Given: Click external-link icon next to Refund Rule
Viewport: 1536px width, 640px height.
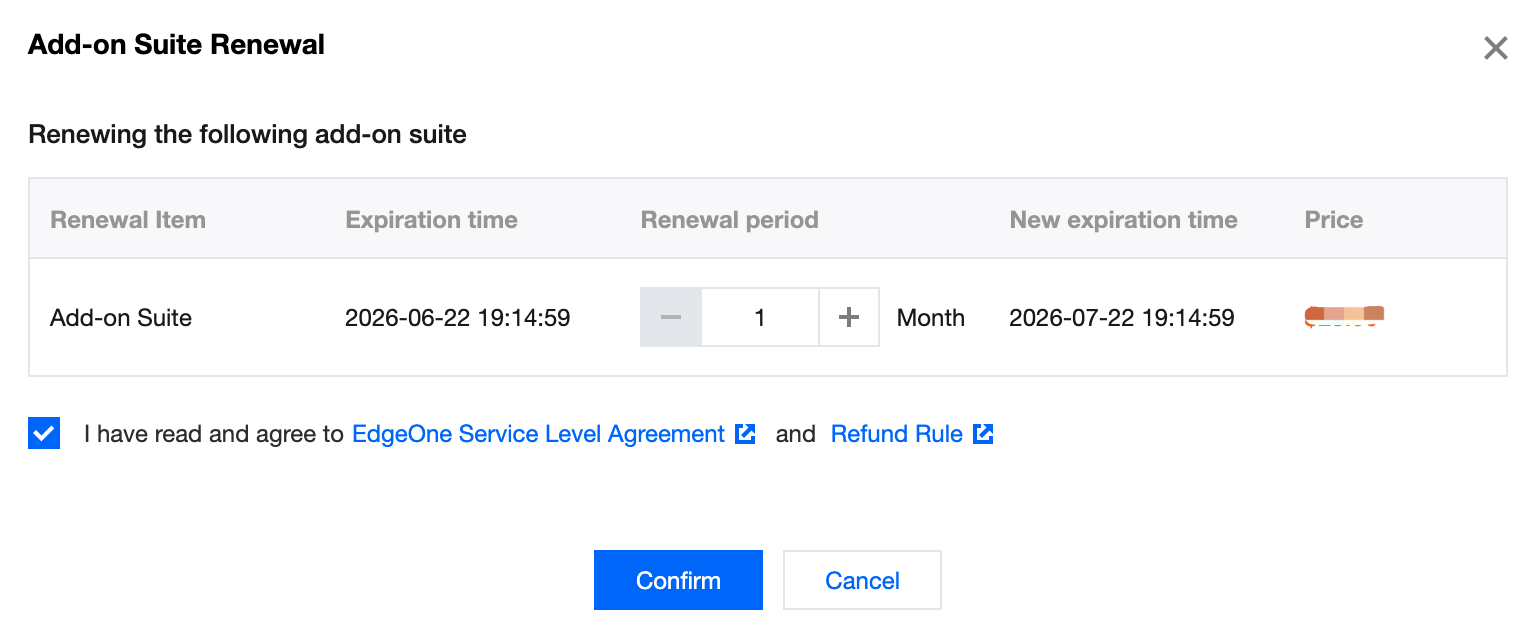Looking at the screenshot, I should coord(983,434).
